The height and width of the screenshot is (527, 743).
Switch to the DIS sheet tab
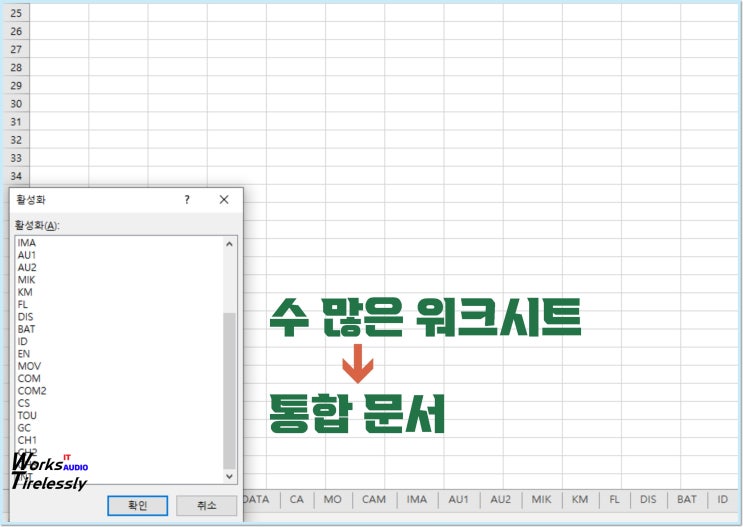(x=648, y=500)
